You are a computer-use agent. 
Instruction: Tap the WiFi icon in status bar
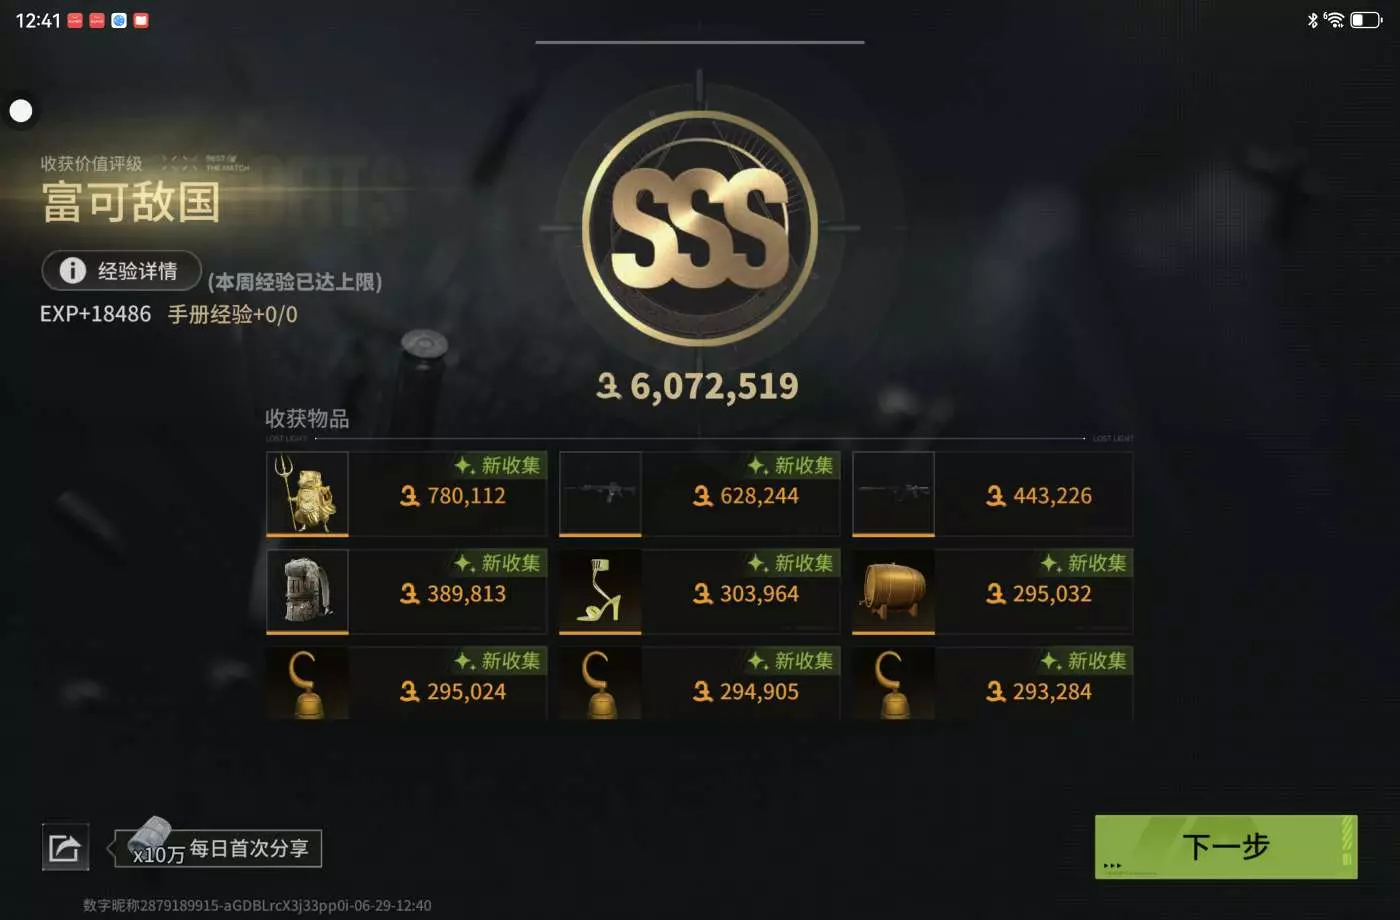click(x=1334, y=20)
